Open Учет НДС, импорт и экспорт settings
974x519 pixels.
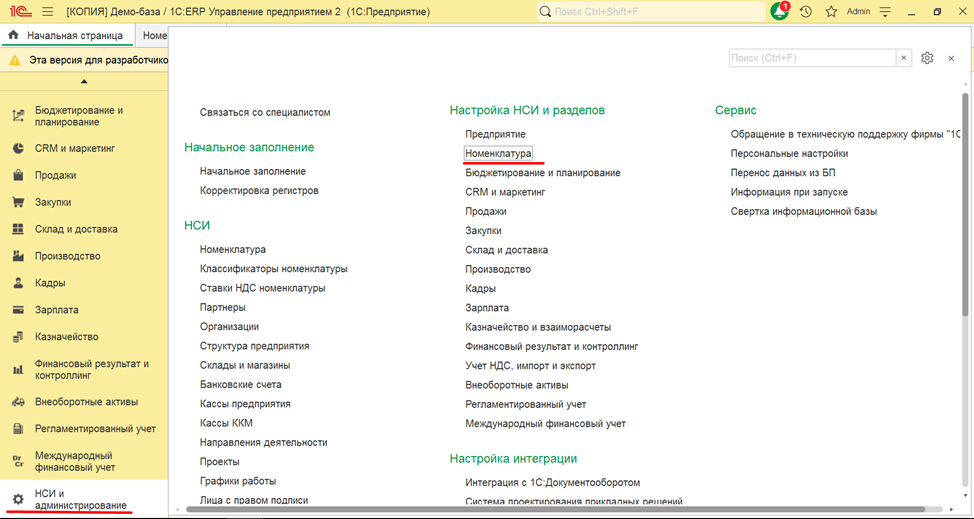click(530, 365)
